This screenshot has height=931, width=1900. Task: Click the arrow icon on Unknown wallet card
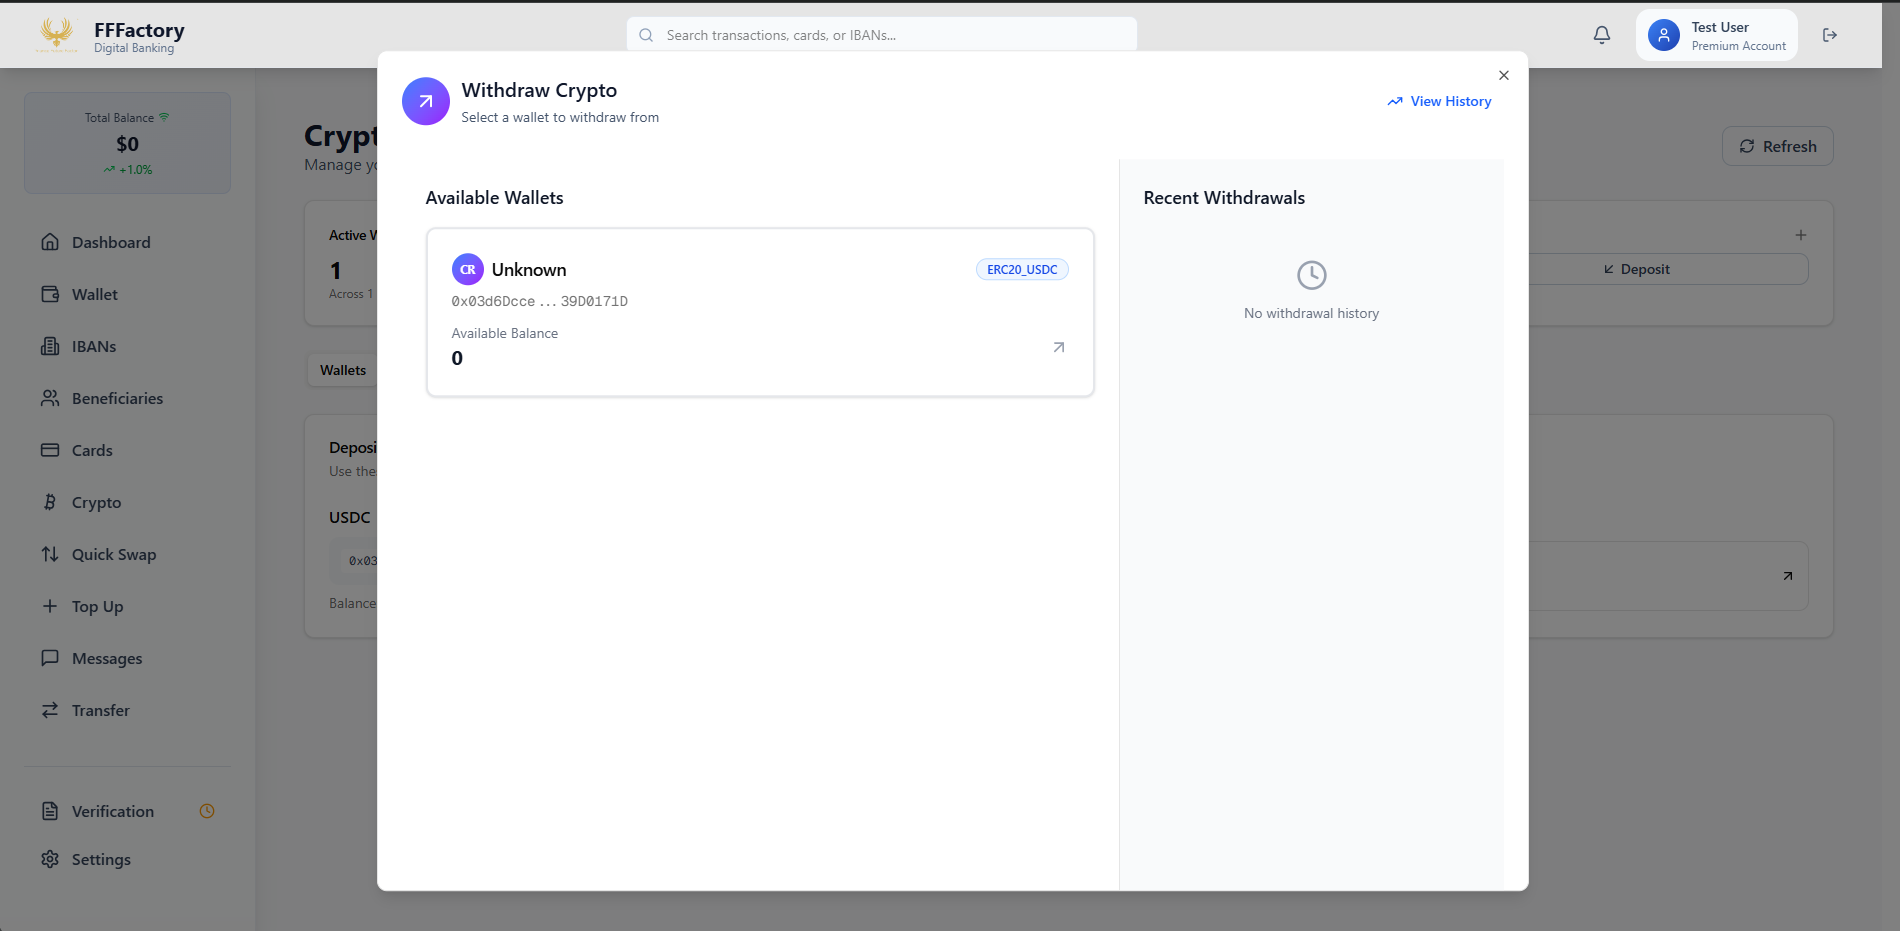(1058, 347)
